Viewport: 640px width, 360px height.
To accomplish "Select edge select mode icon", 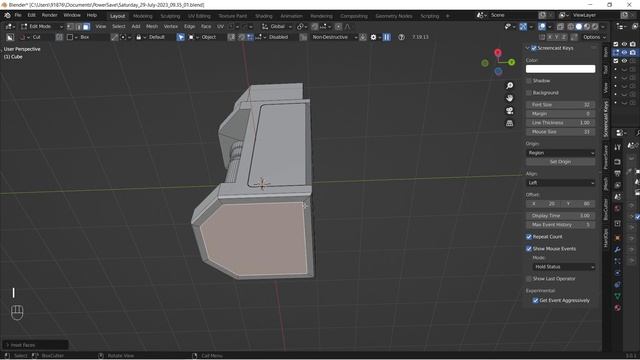I will (78, 27).
